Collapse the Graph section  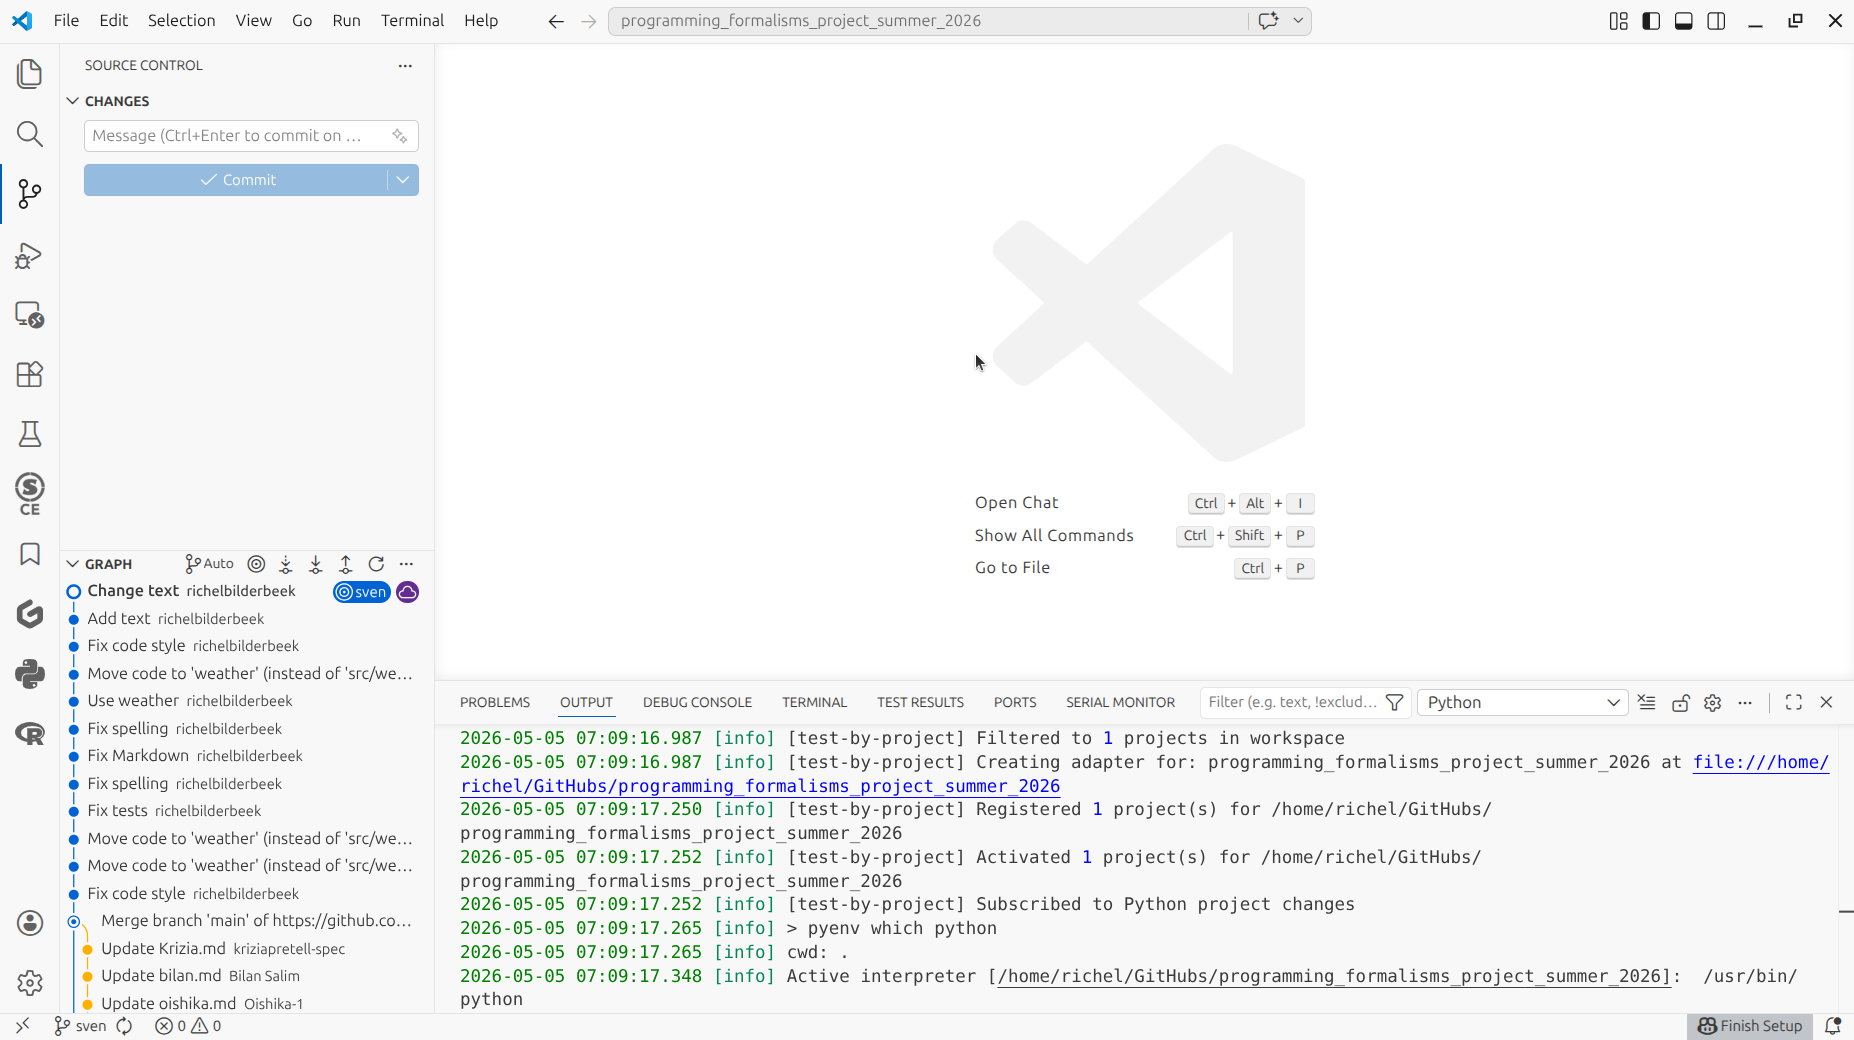coord(72,564)
